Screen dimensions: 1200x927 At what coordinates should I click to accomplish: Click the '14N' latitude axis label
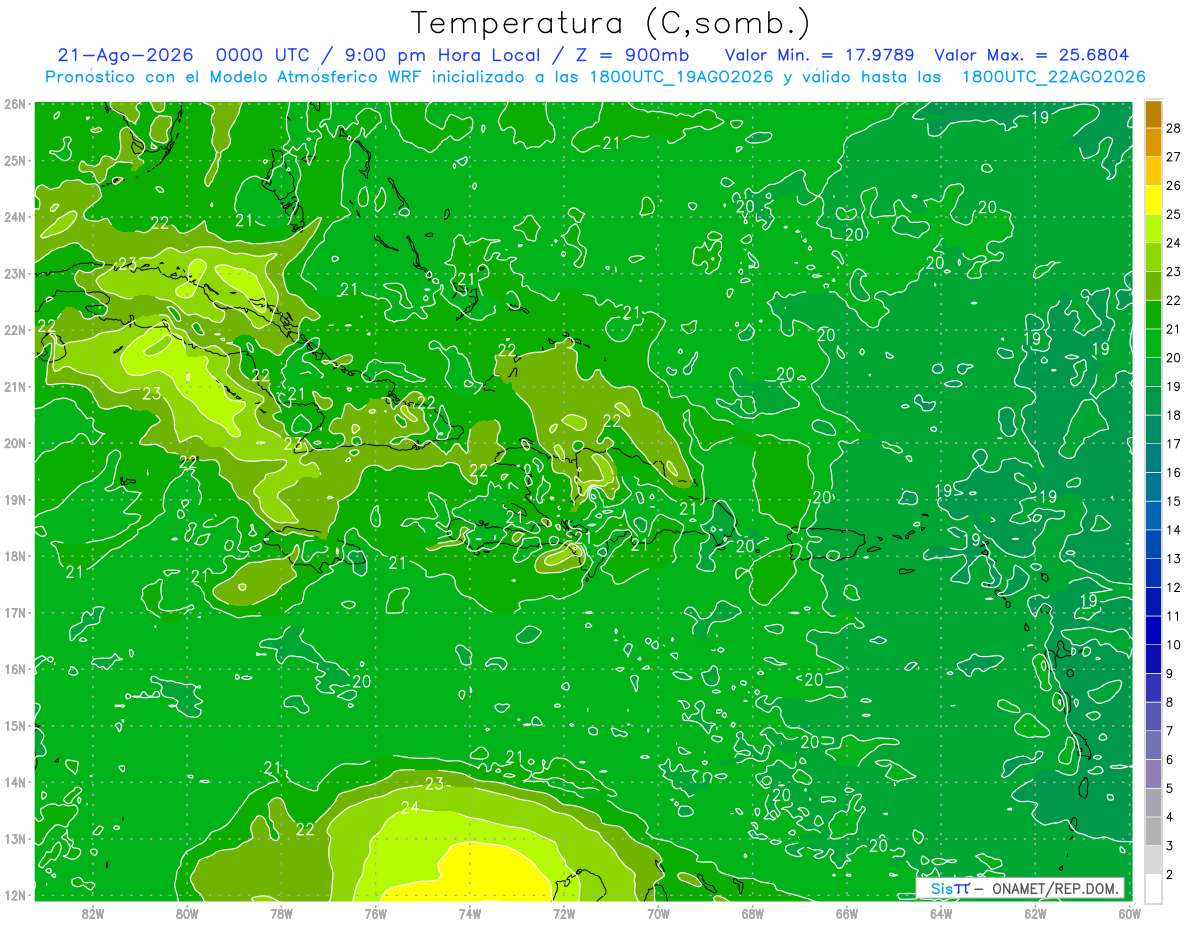tap(15, 782)
